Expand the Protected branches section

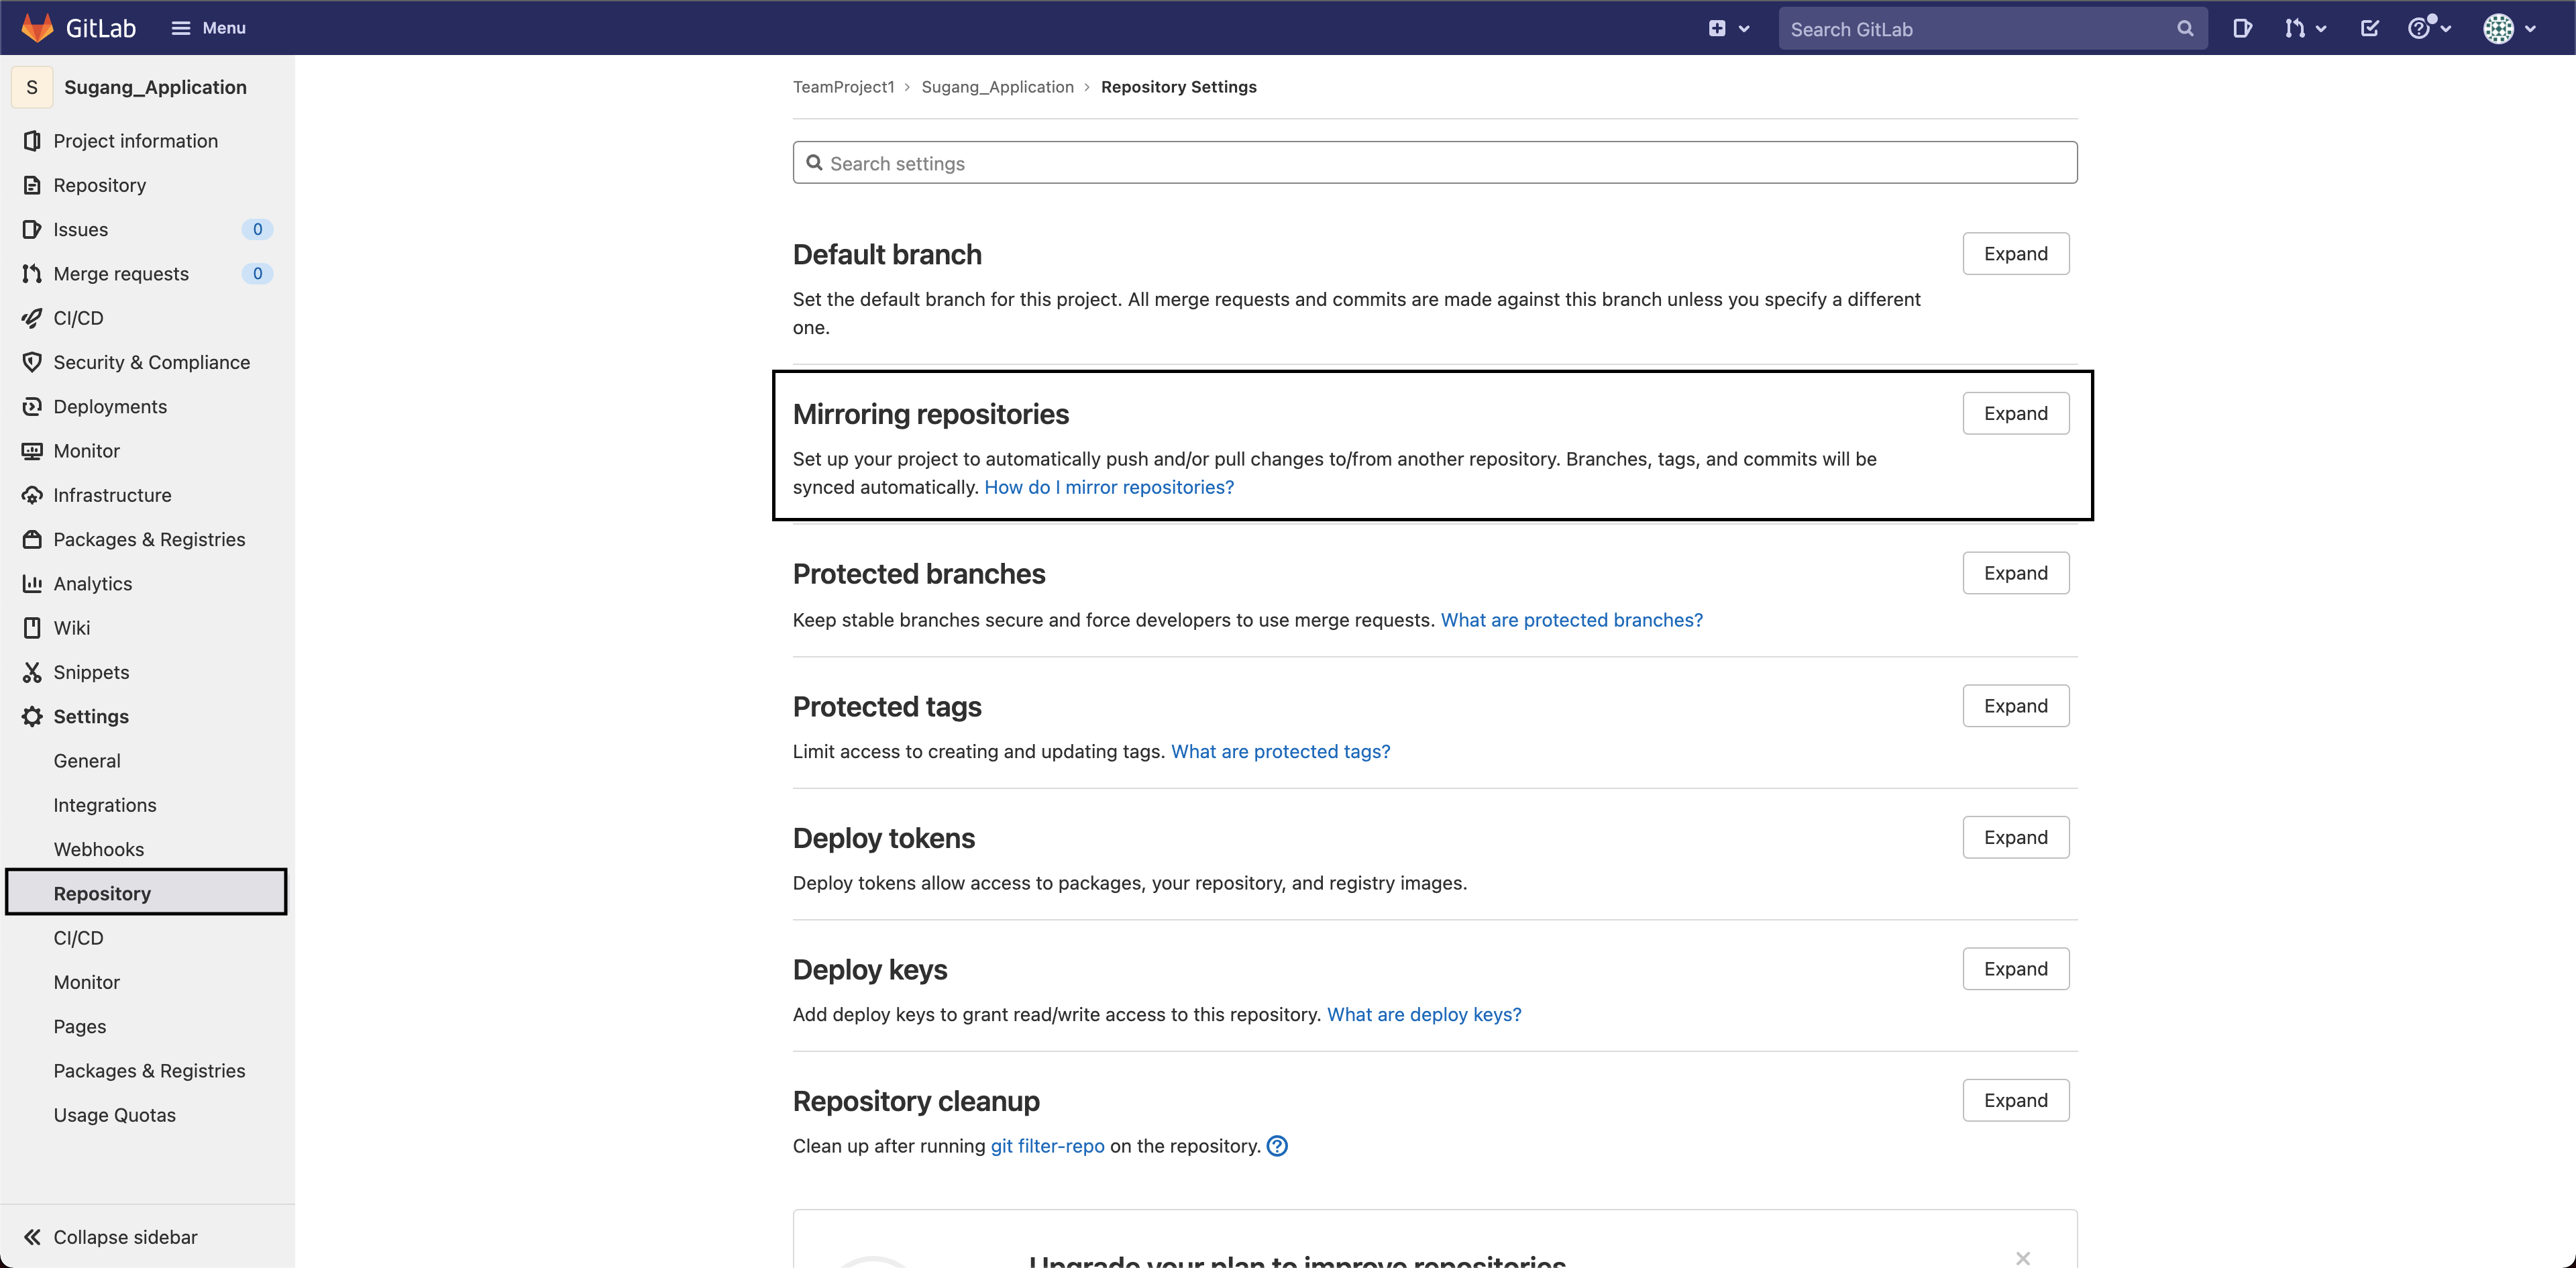pos(2015,573)
